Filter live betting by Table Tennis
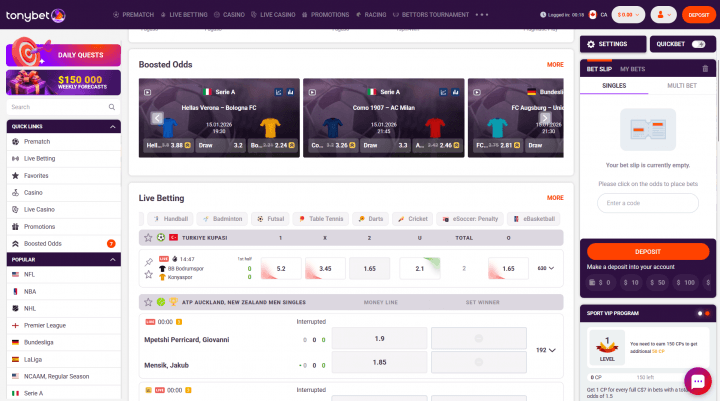The width and height of the screenshot is (720, 401). point(321,219)
